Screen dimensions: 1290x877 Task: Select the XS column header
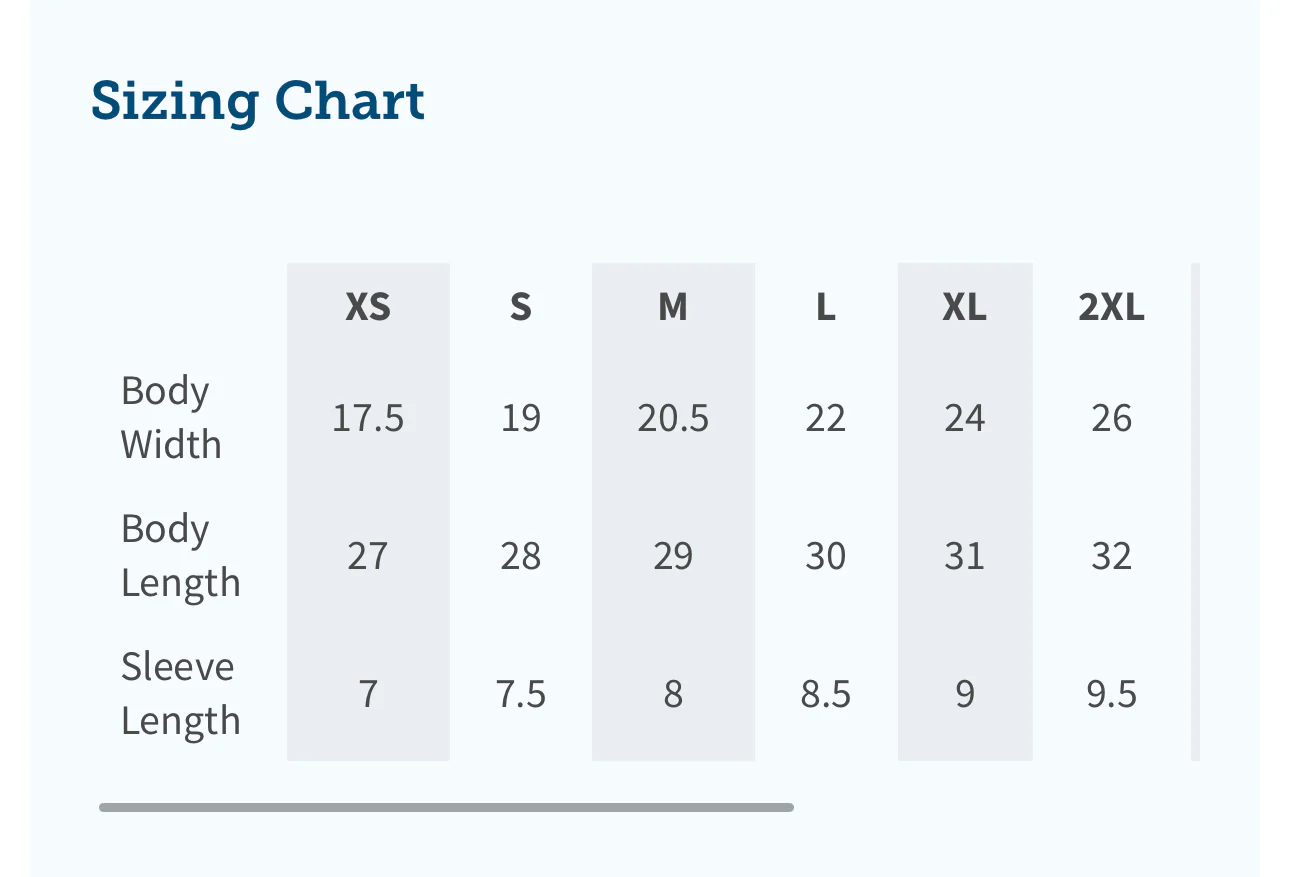368,307
